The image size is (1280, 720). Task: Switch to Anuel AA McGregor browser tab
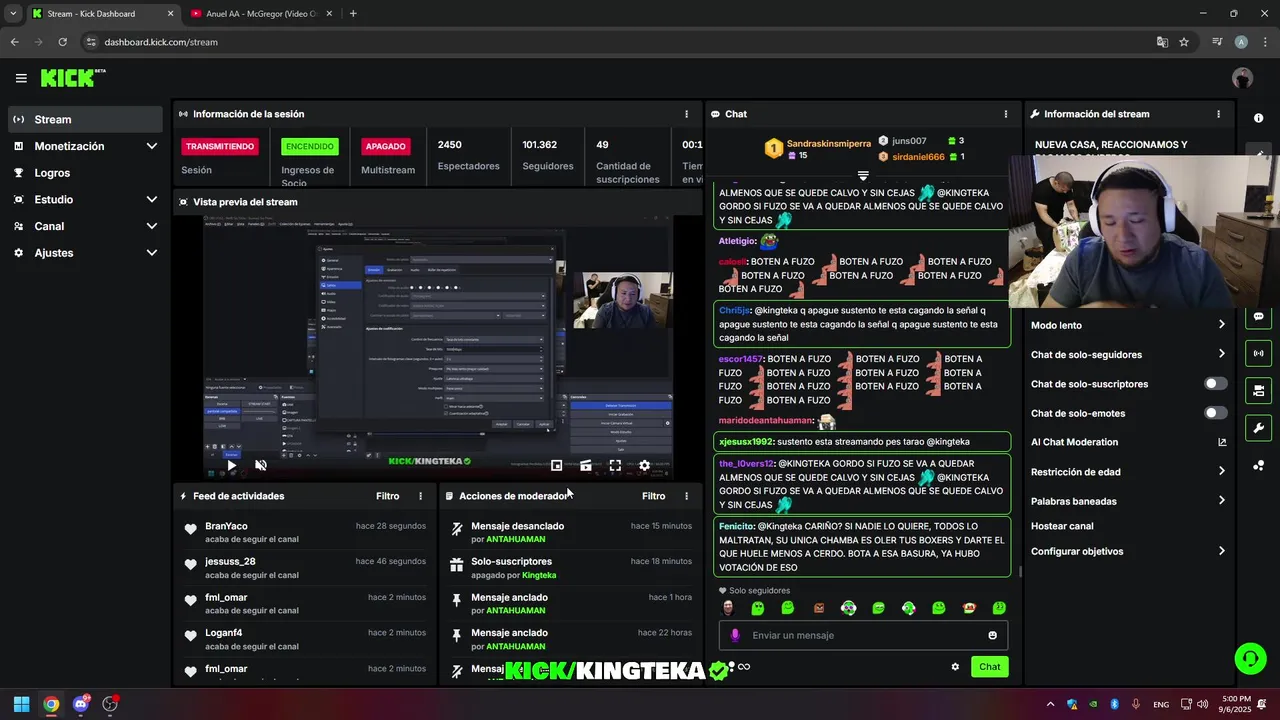(x=263, y=14)
